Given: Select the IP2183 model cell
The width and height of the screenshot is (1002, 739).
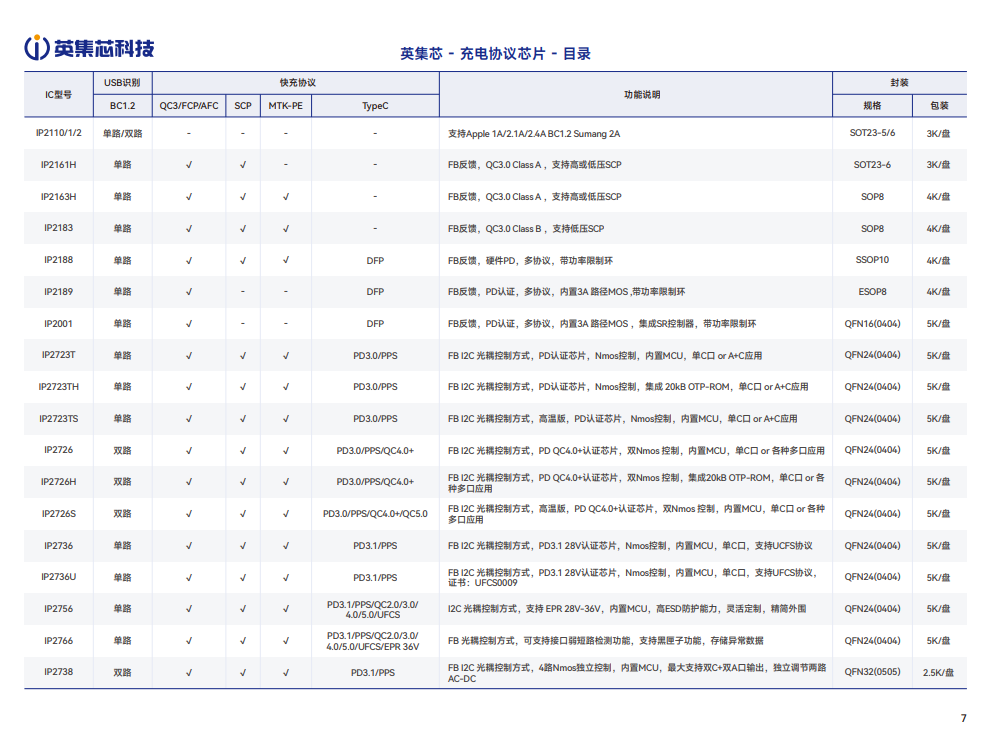Looking at the screenshot, I should click(x=58, y=228).
